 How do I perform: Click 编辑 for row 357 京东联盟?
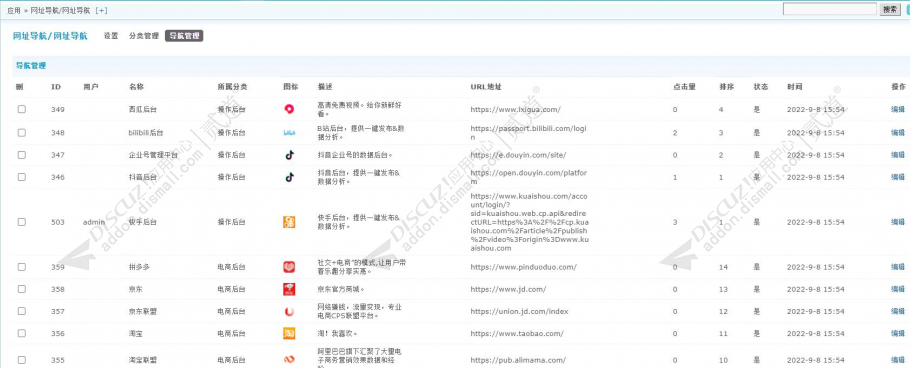[898, 312]
